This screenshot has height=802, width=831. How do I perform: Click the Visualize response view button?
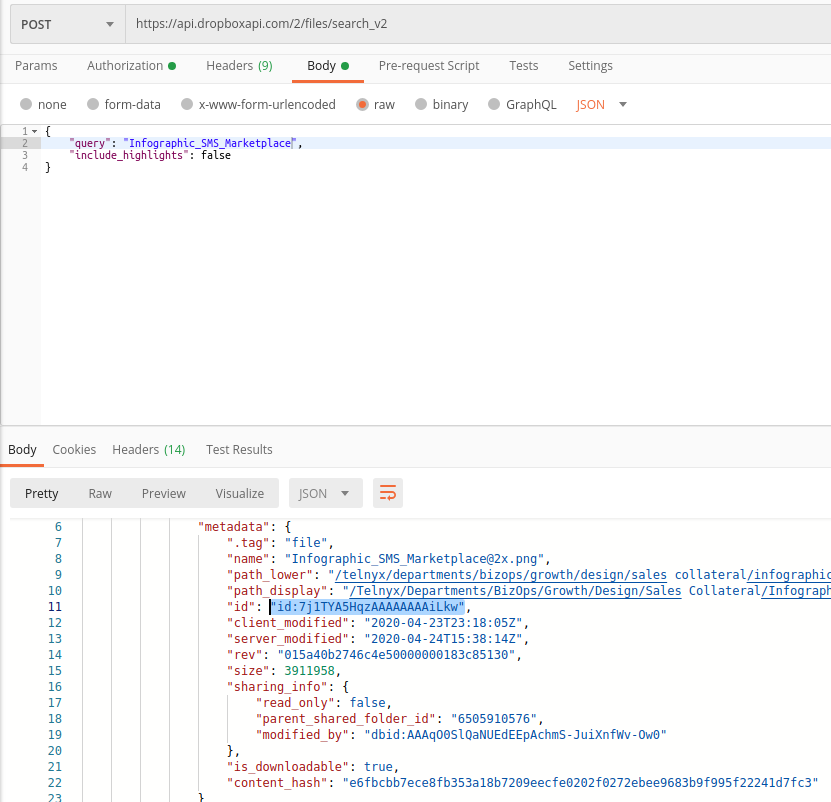click(240, 493)
